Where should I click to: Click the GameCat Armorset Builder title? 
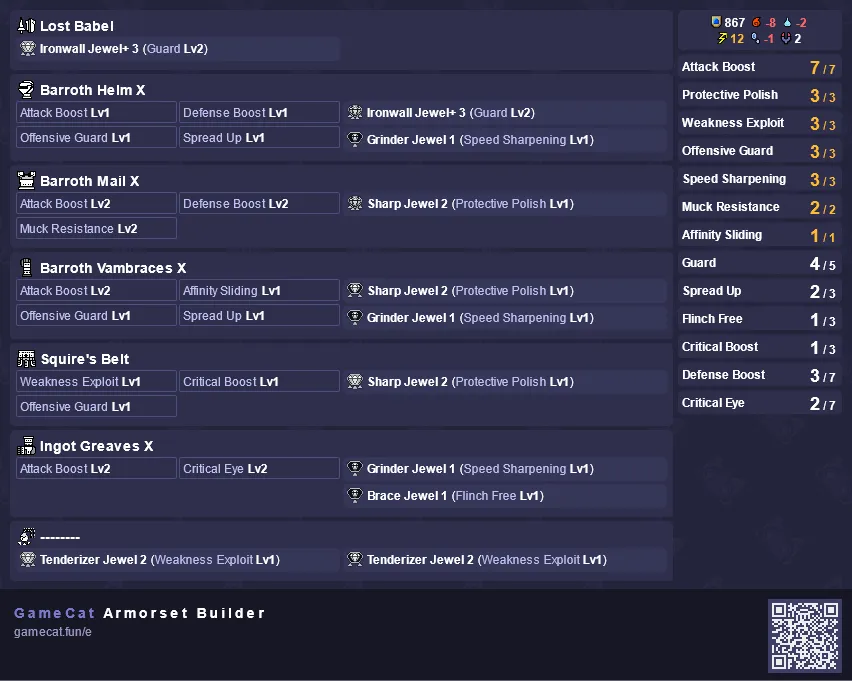click(x=140, y=613)
